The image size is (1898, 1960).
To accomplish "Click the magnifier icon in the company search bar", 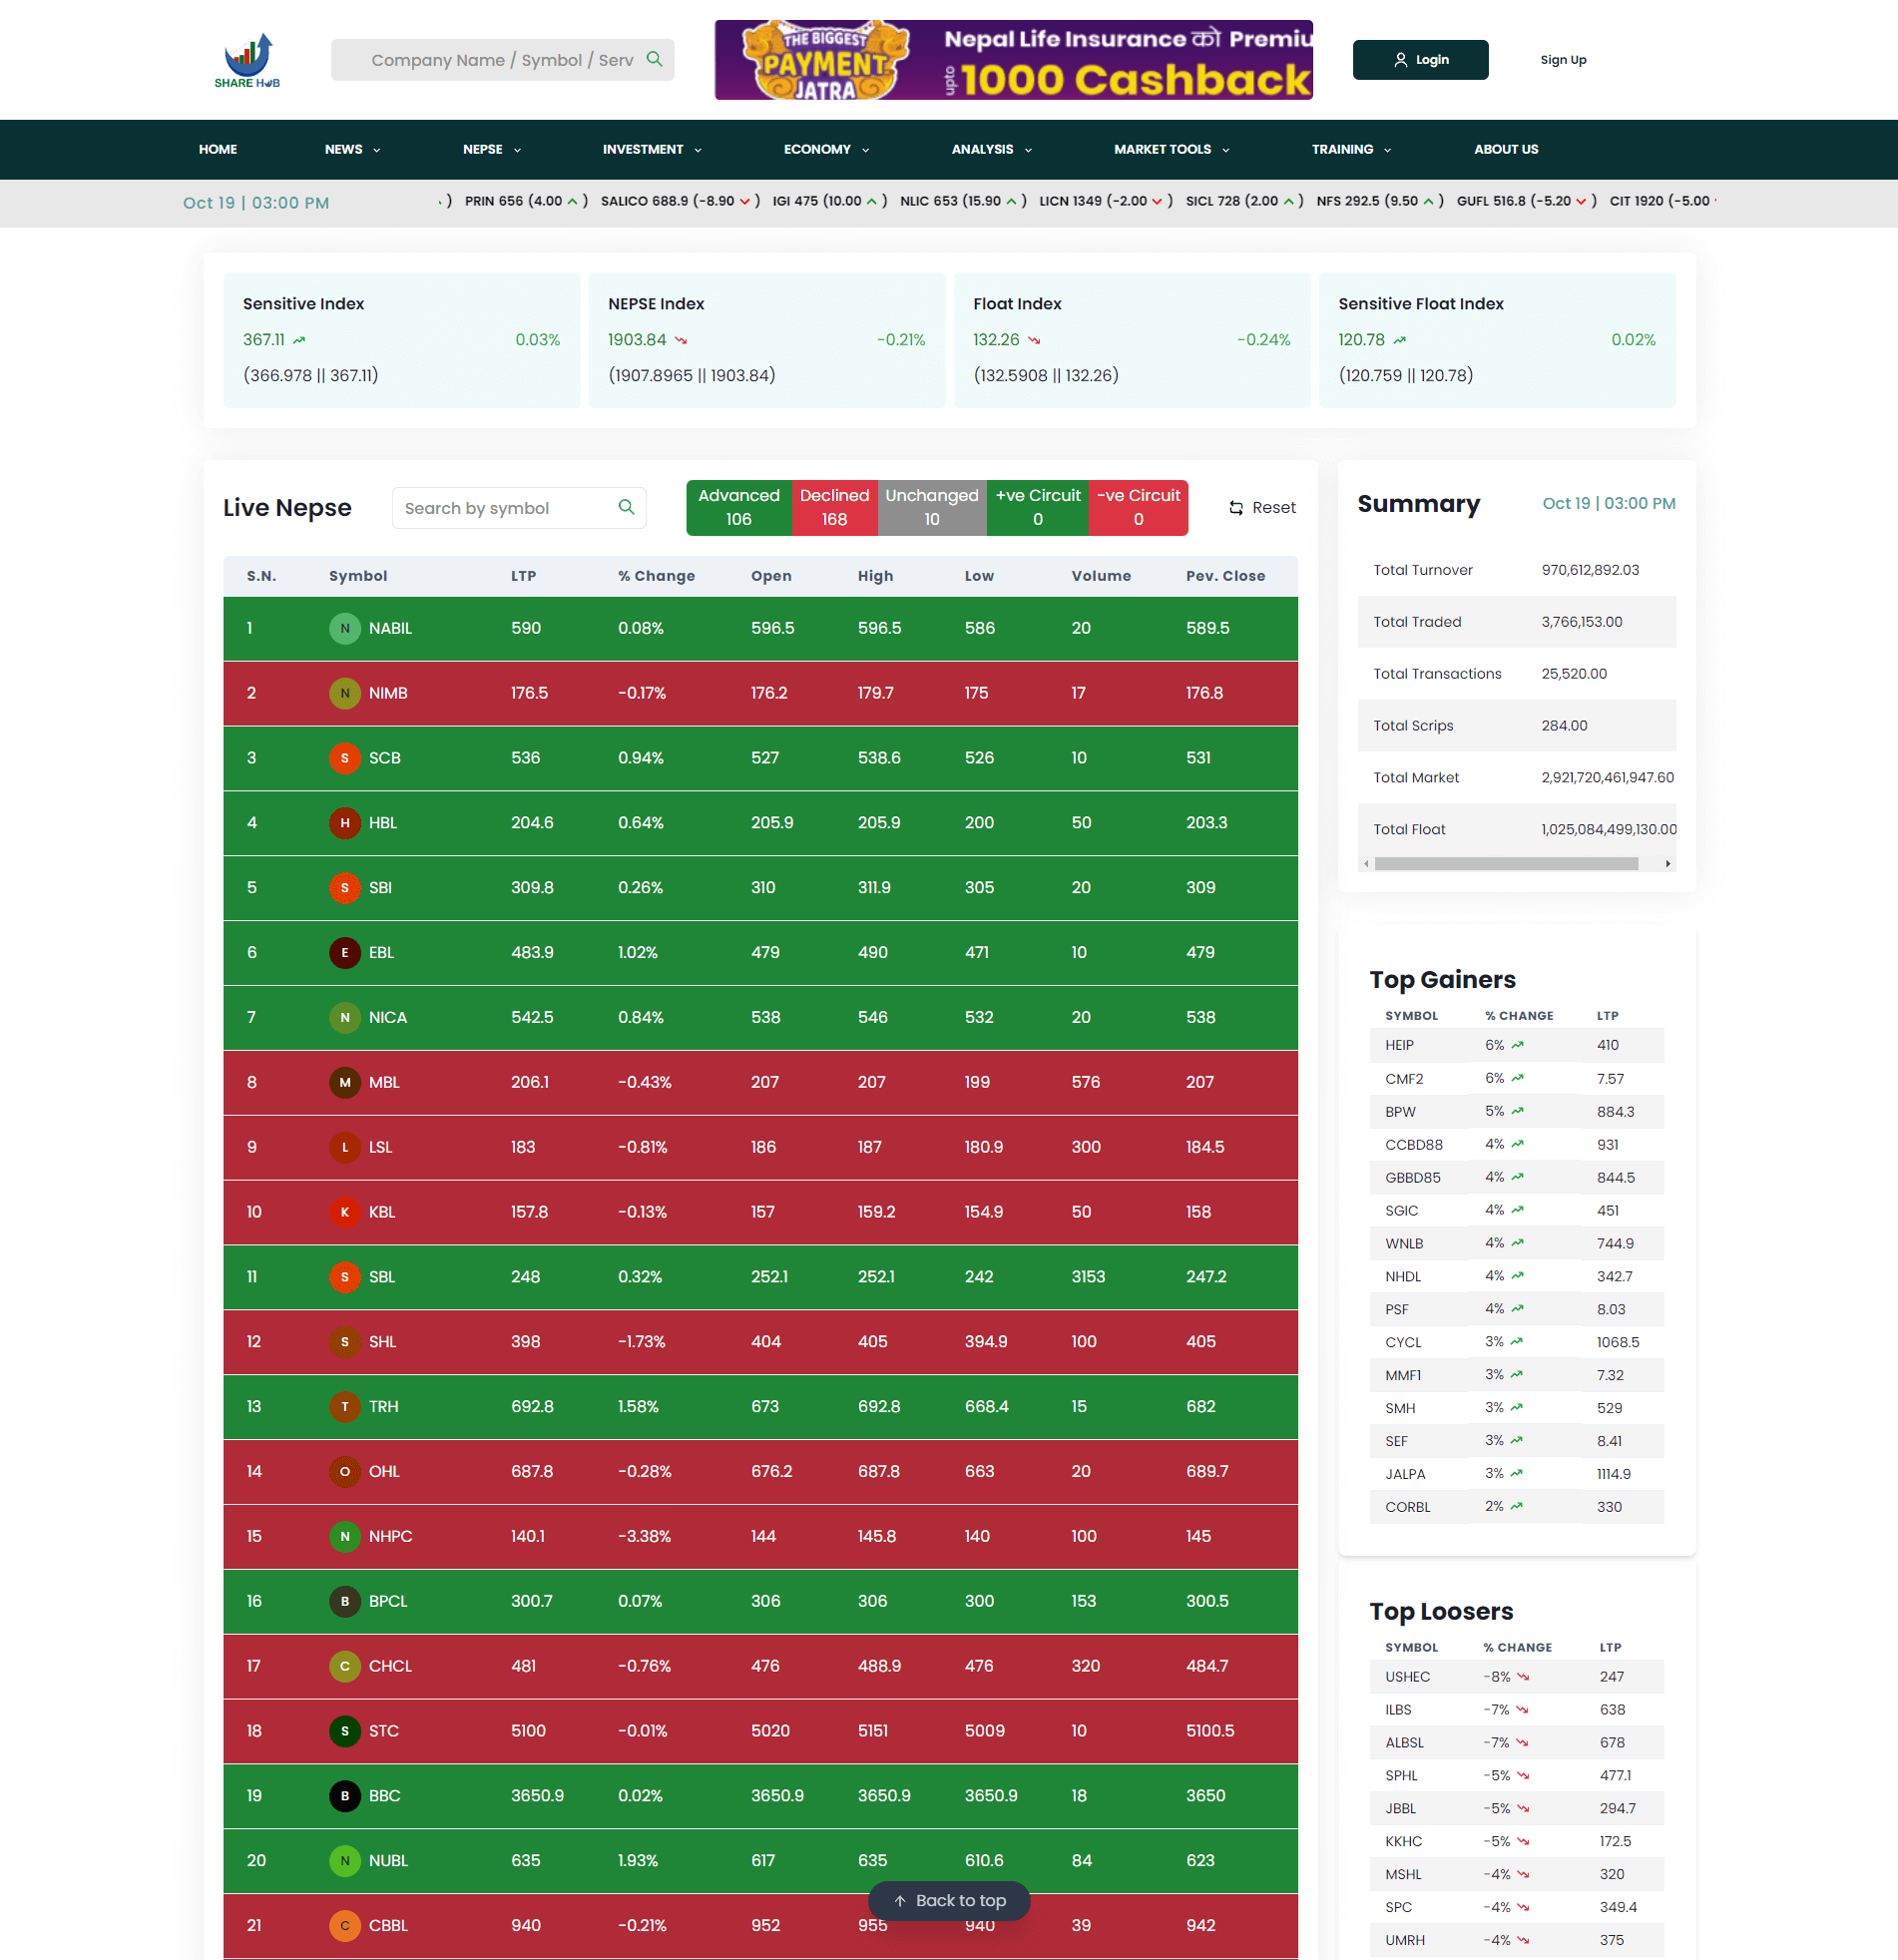I will click(654, 59).
